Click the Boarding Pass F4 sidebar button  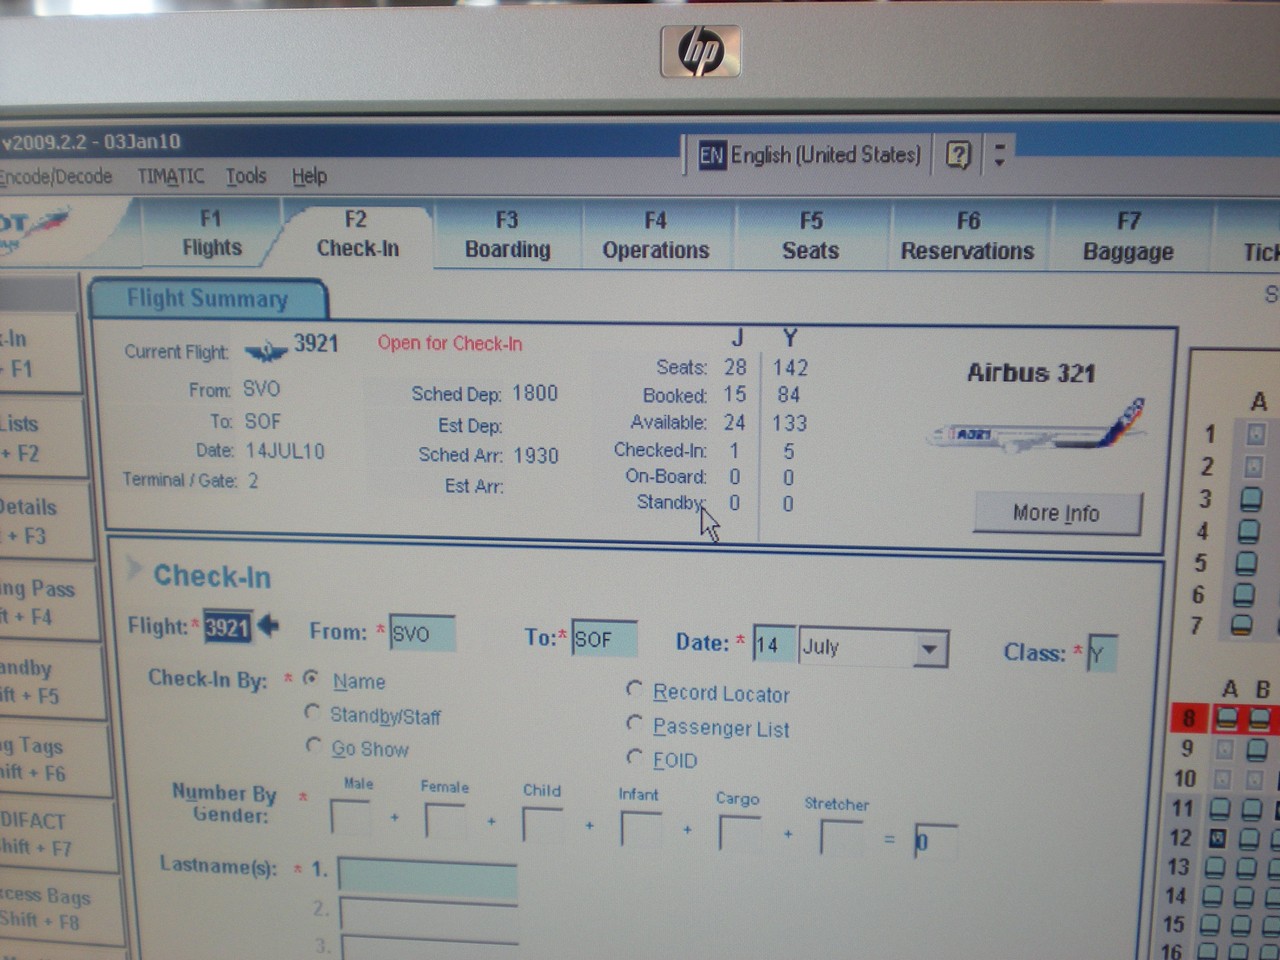[x=48, y=602]
